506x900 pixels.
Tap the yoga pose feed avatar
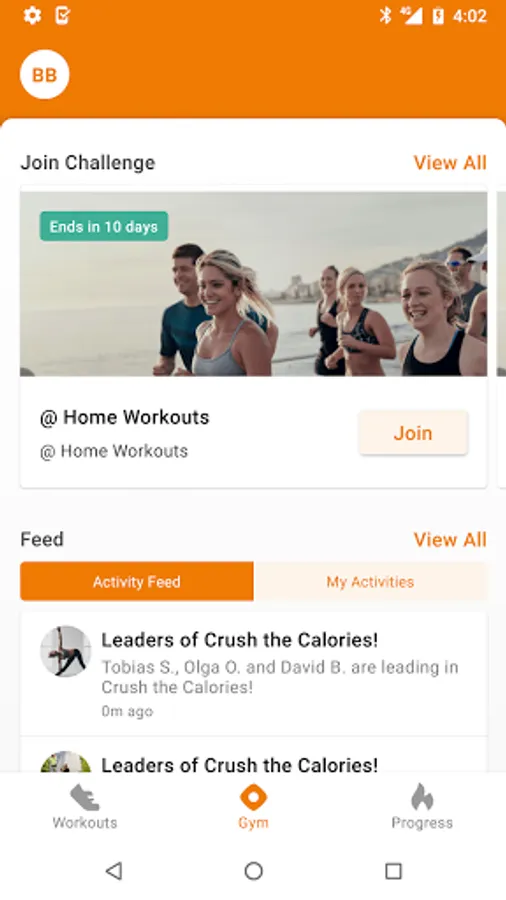click(x=65, y=651)
